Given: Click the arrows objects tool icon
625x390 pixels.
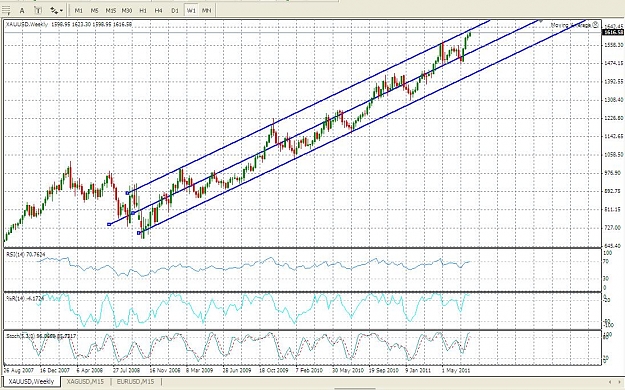Looking at the screenshot, I should pos(53,10).
